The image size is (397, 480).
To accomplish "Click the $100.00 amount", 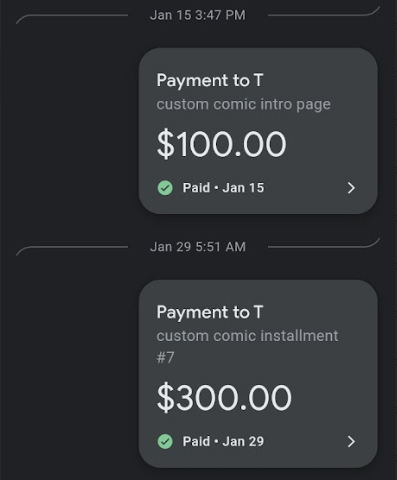I will click(x=221, y=144).
